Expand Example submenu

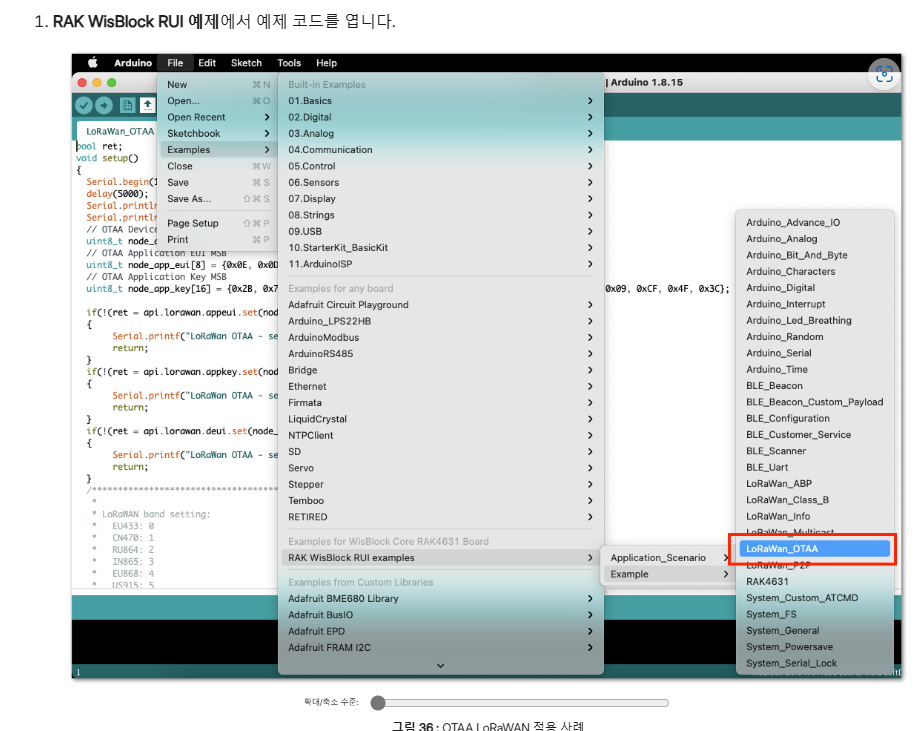(669, 575)
